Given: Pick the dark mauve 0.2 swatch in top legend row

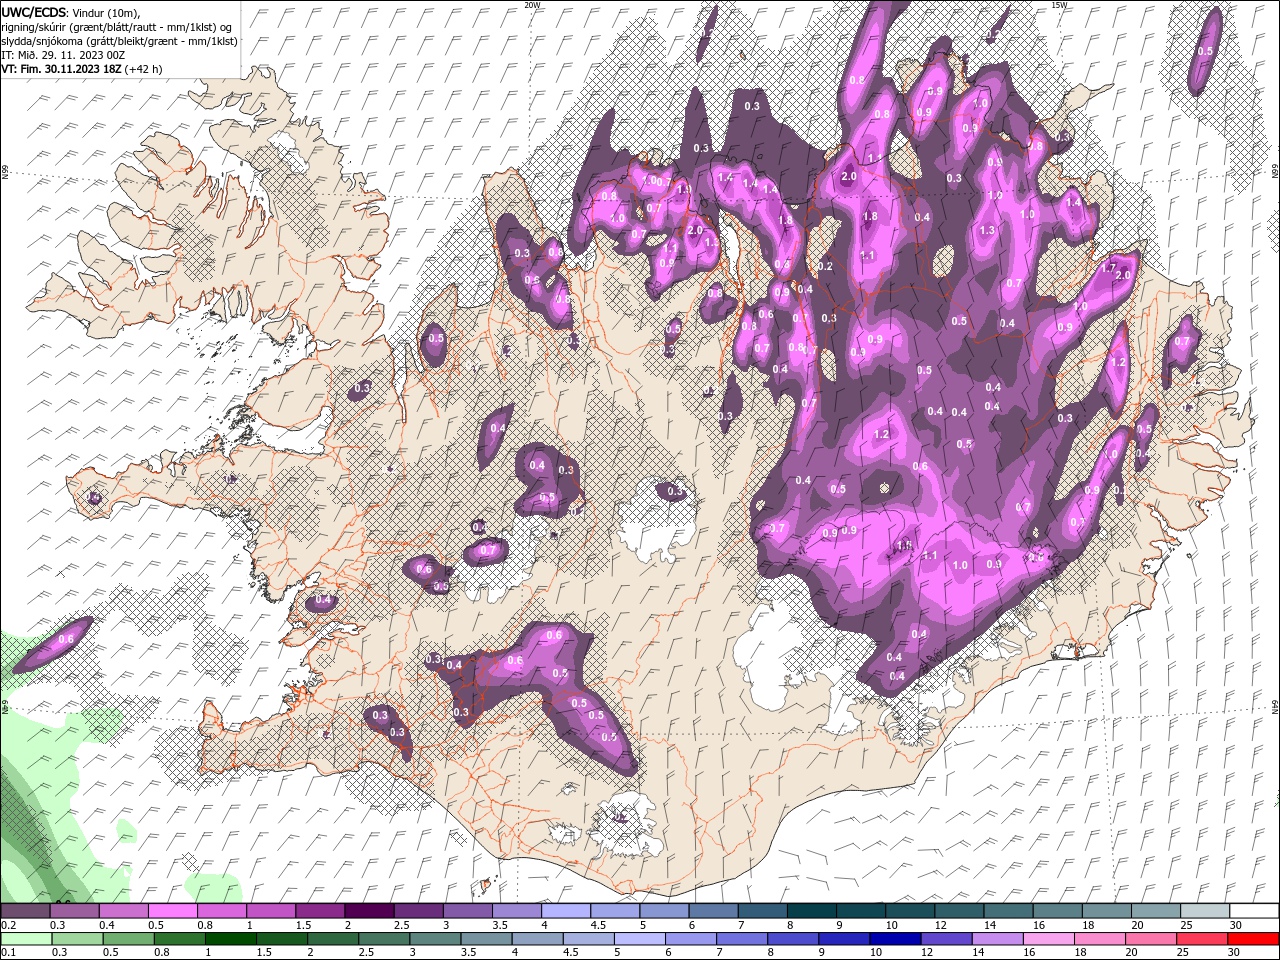Looking at the screenshot, I should pos(25,911).
